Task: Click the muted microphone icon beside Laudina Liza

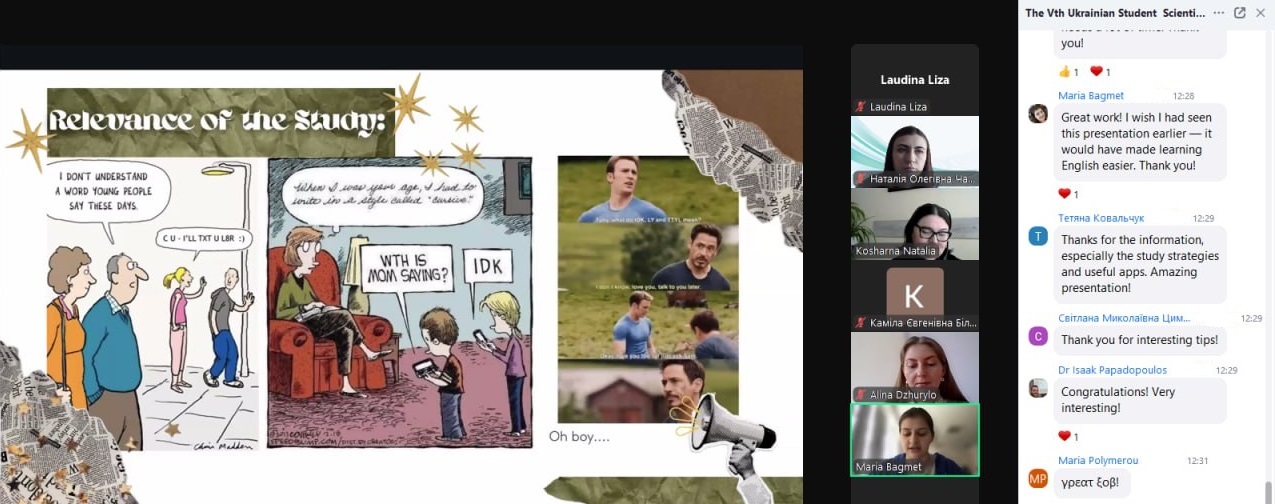Action: (859, 106)
